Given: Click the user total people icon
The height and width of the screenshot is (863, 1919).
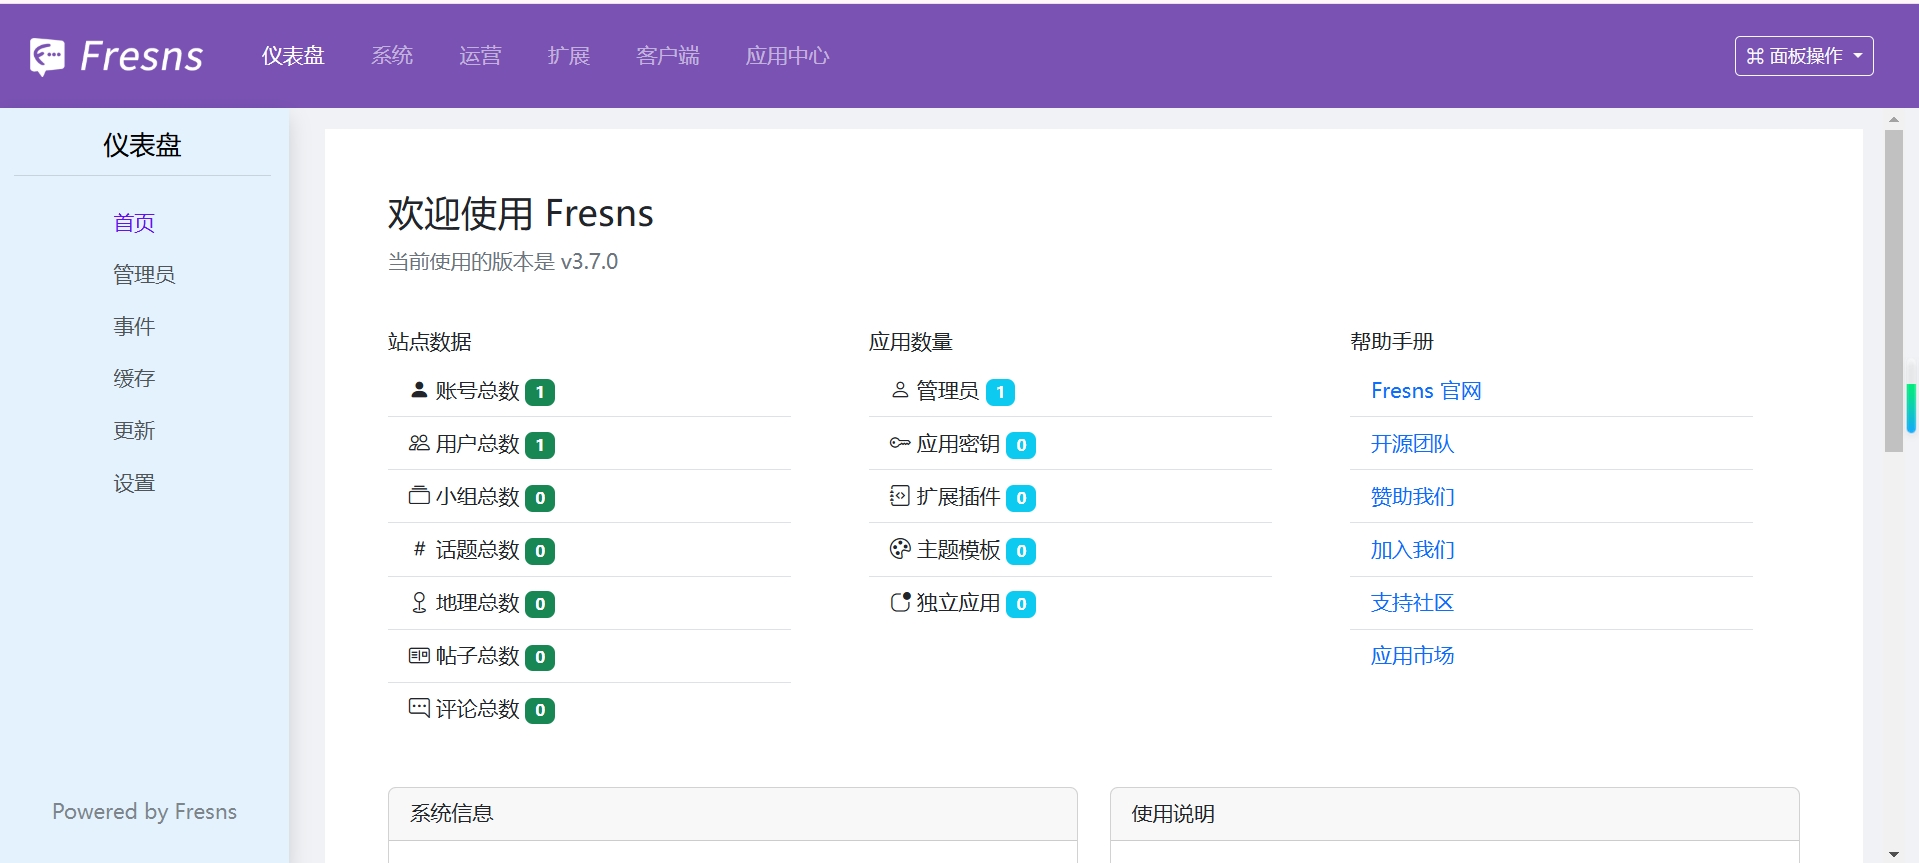Looking at the screenshot, I should [419, 443].
